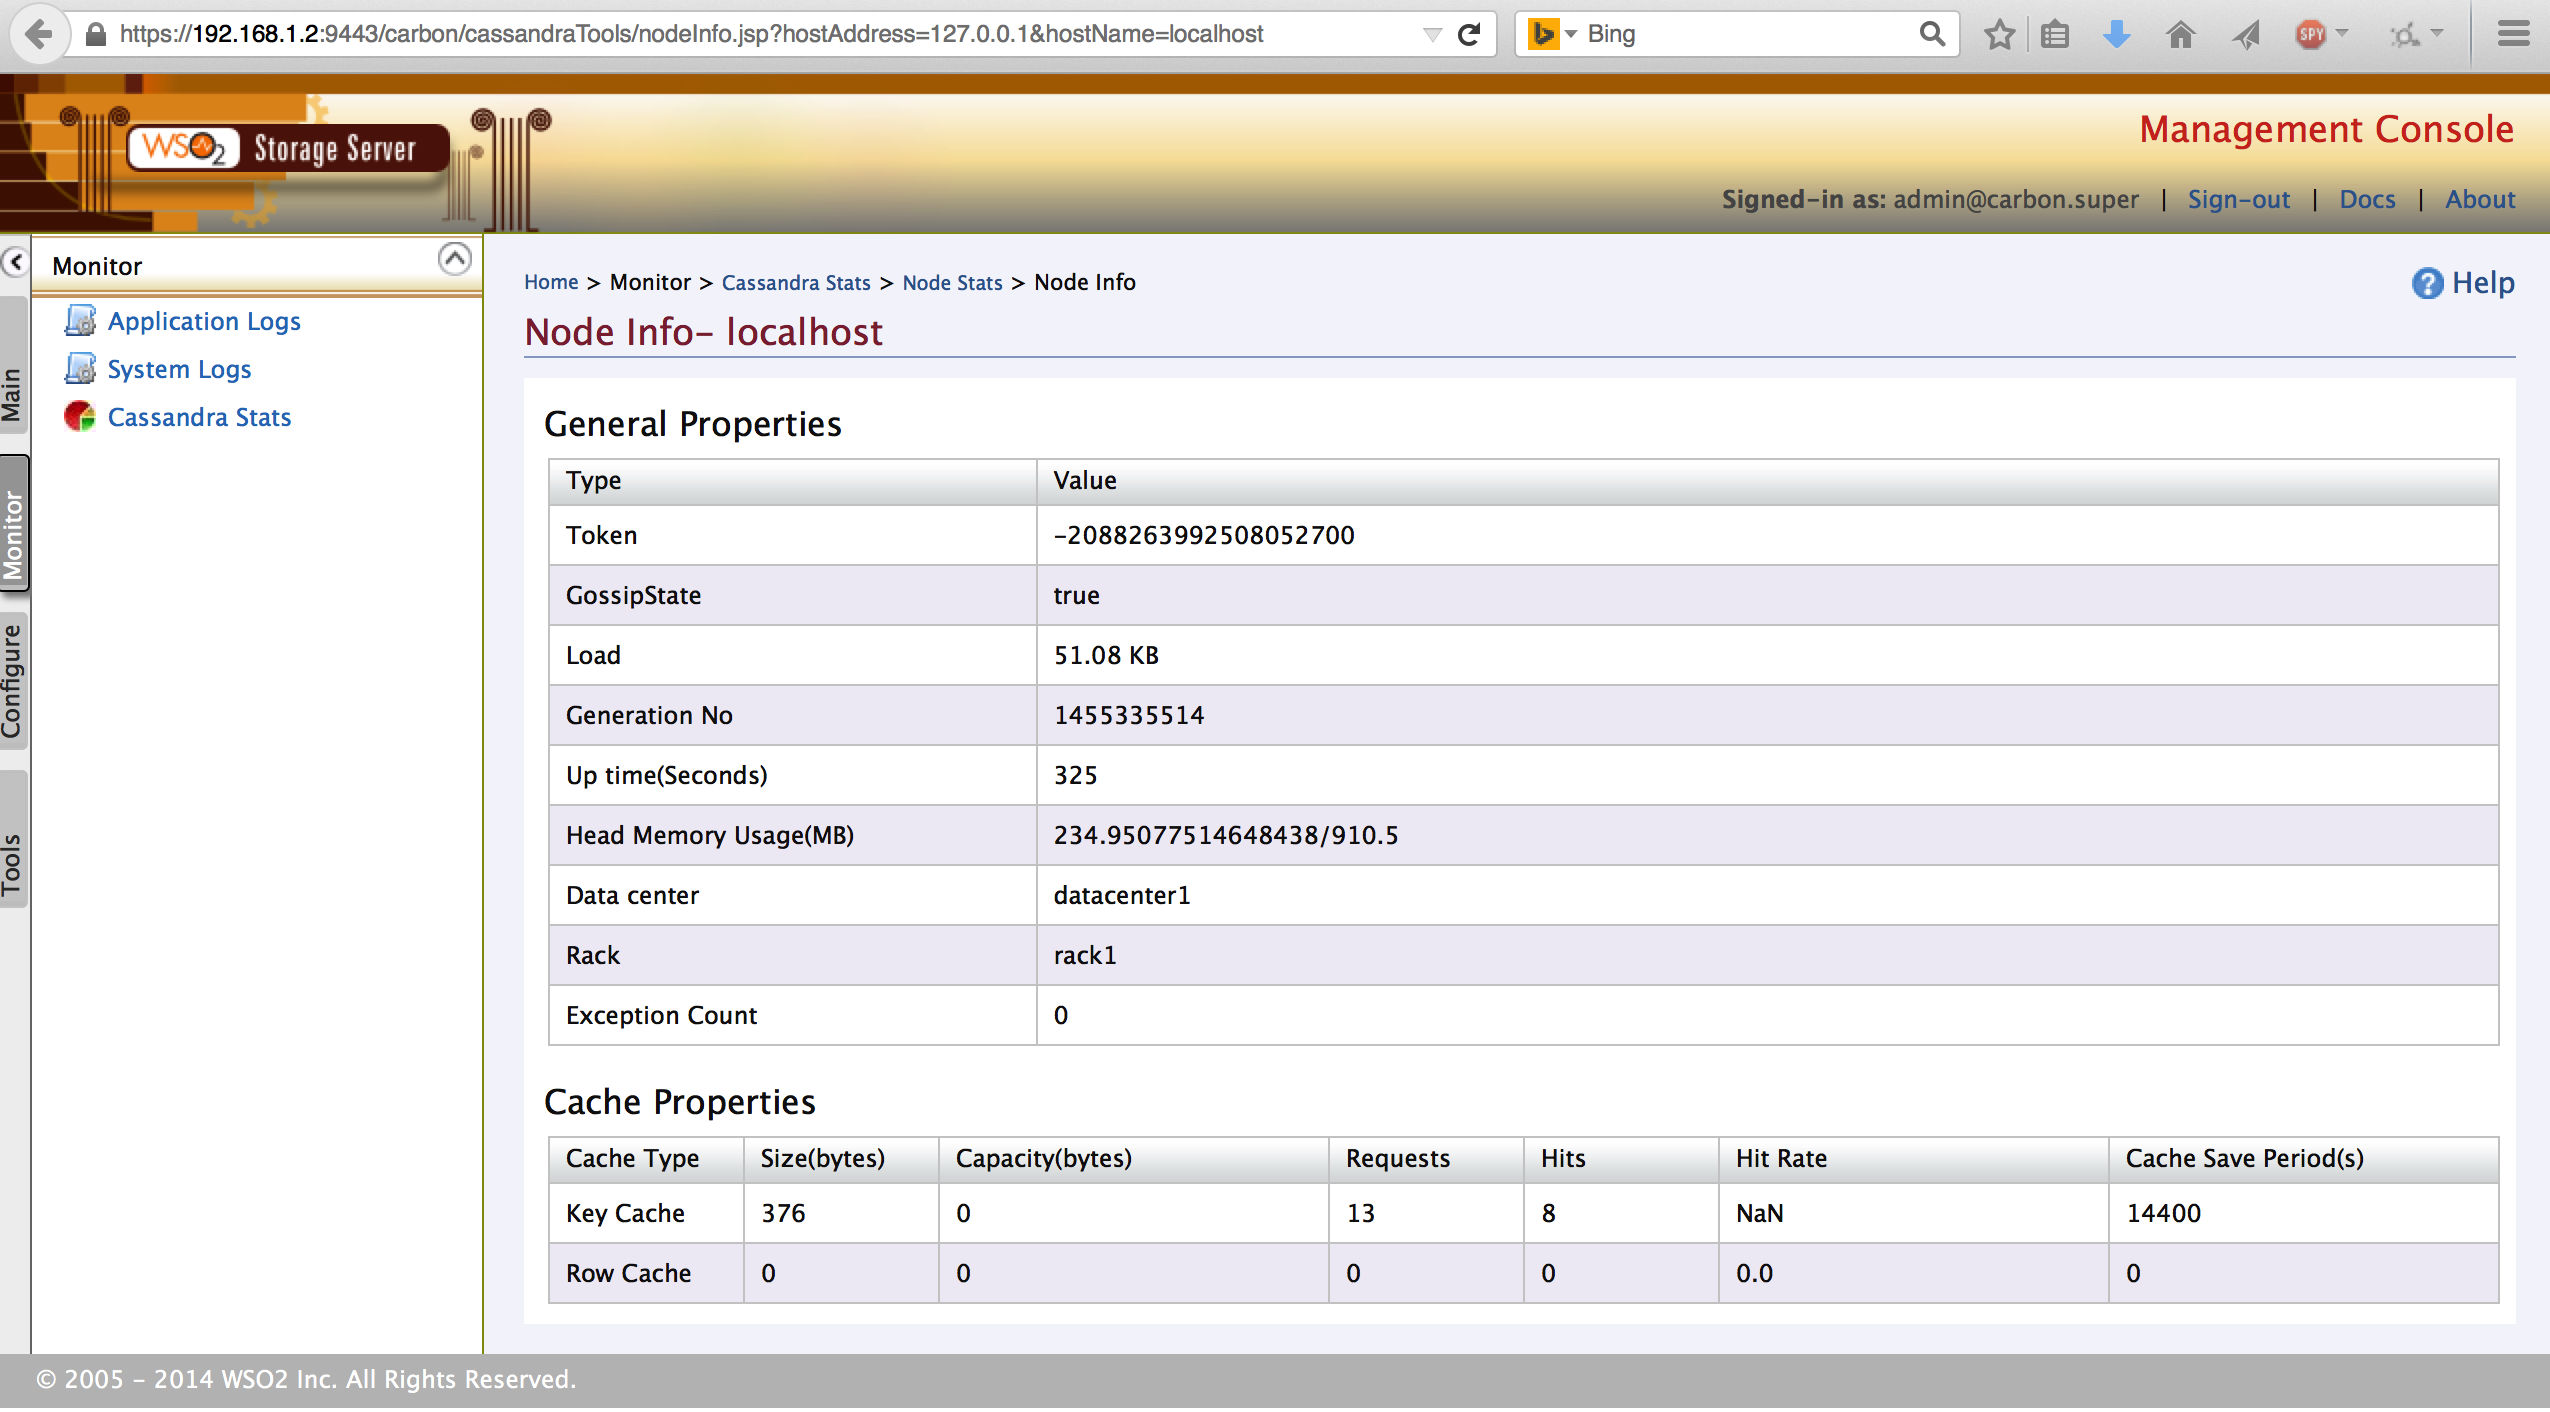Click the browser home icon

[2180, 35]
